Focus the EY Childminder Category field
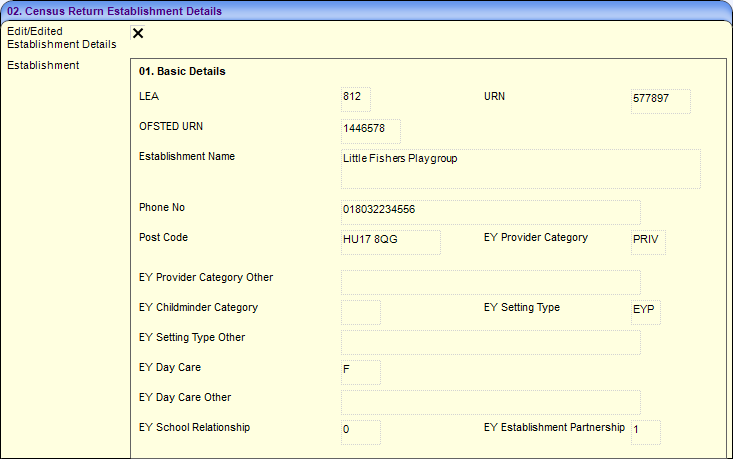The width and height of the screenshot is (733, 459). (x=360, y=311)
